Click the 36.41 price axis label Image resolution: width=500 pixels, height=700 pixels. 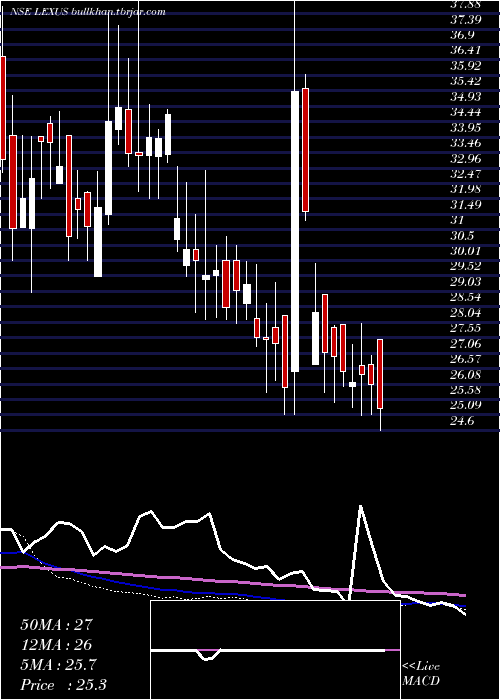point(465,50)
